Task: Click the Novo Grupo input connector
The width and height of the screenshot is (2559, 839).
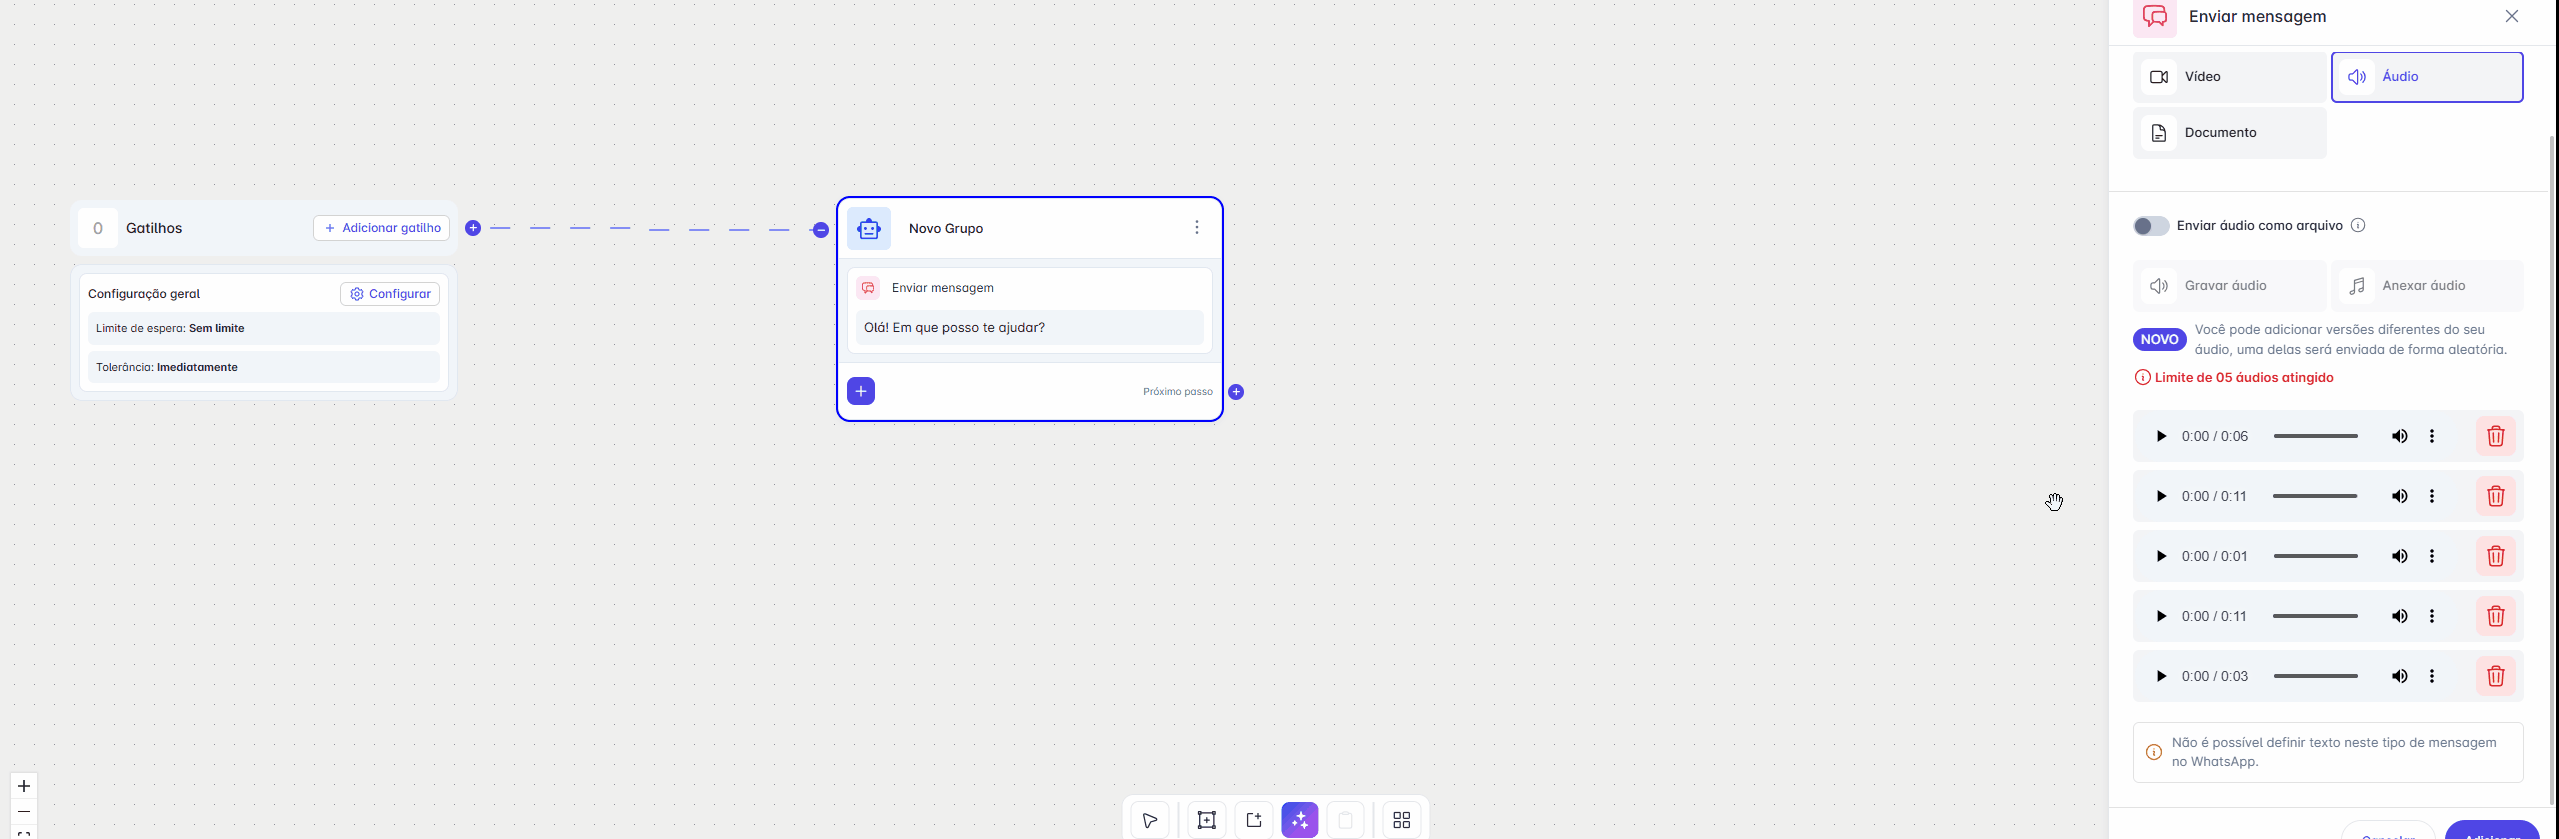Action: coord(821,230)
